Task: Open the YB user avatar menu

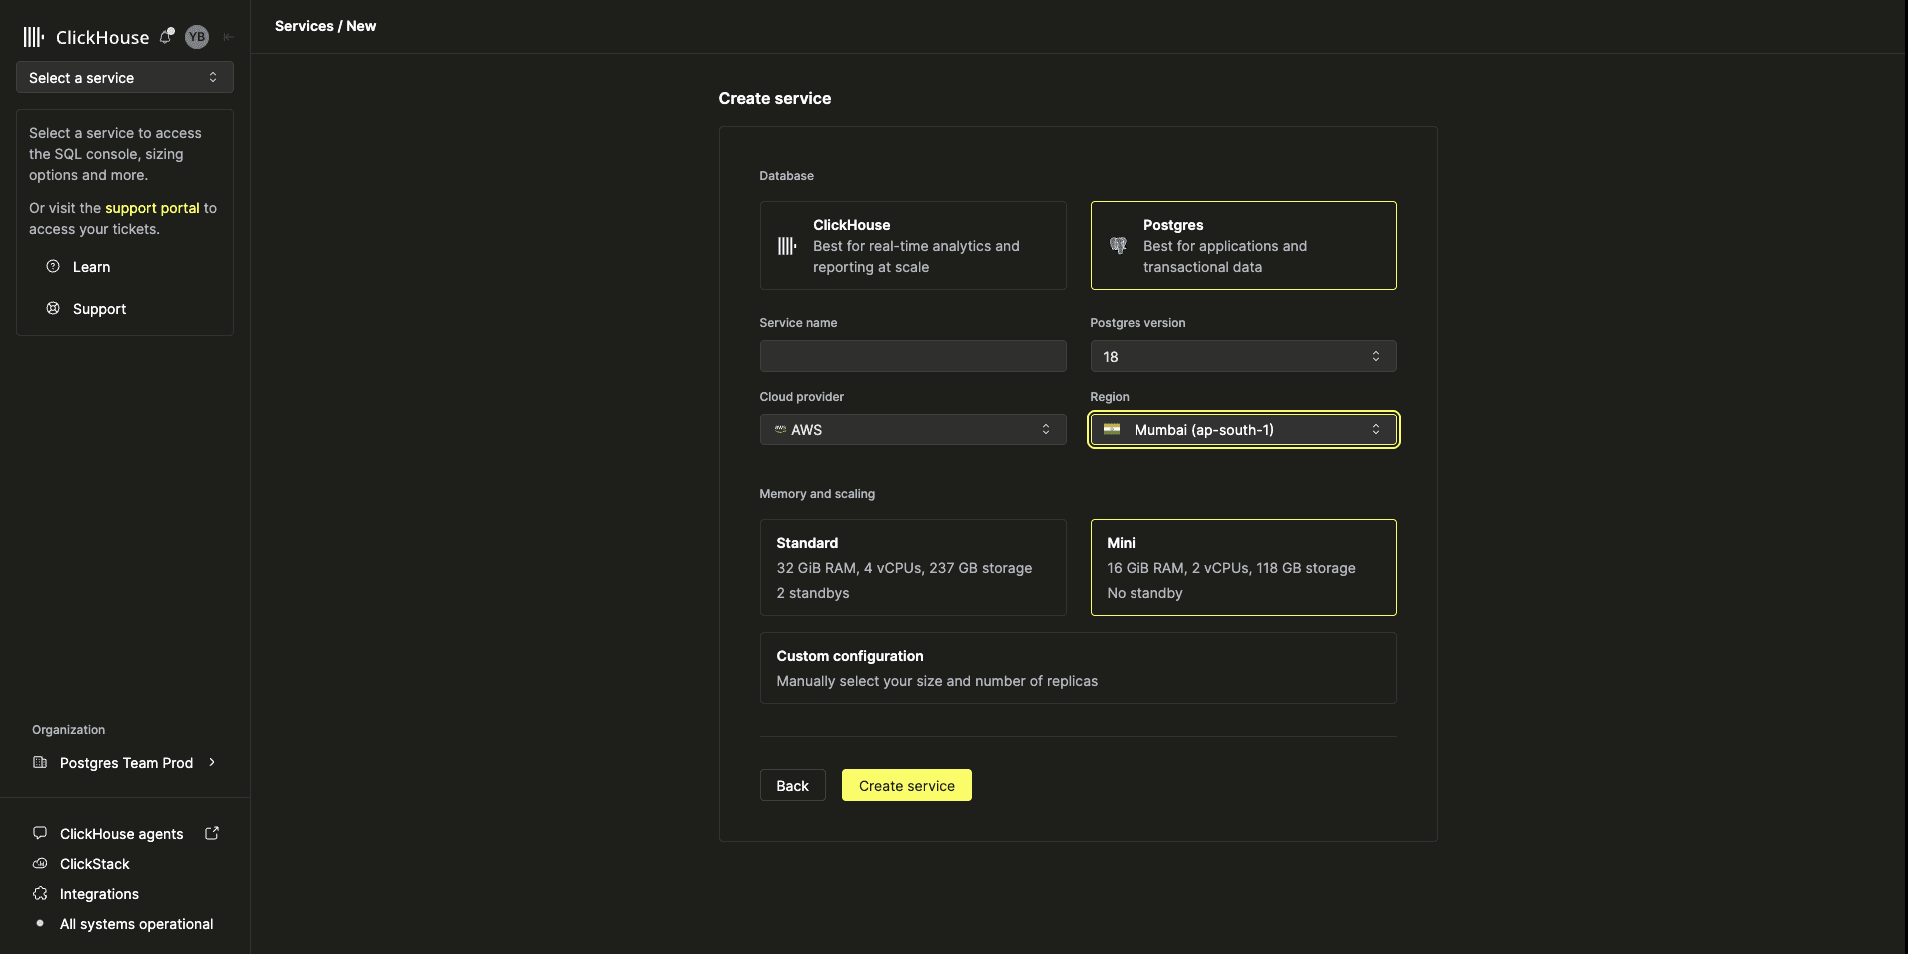Action: (x=197, y=37)
